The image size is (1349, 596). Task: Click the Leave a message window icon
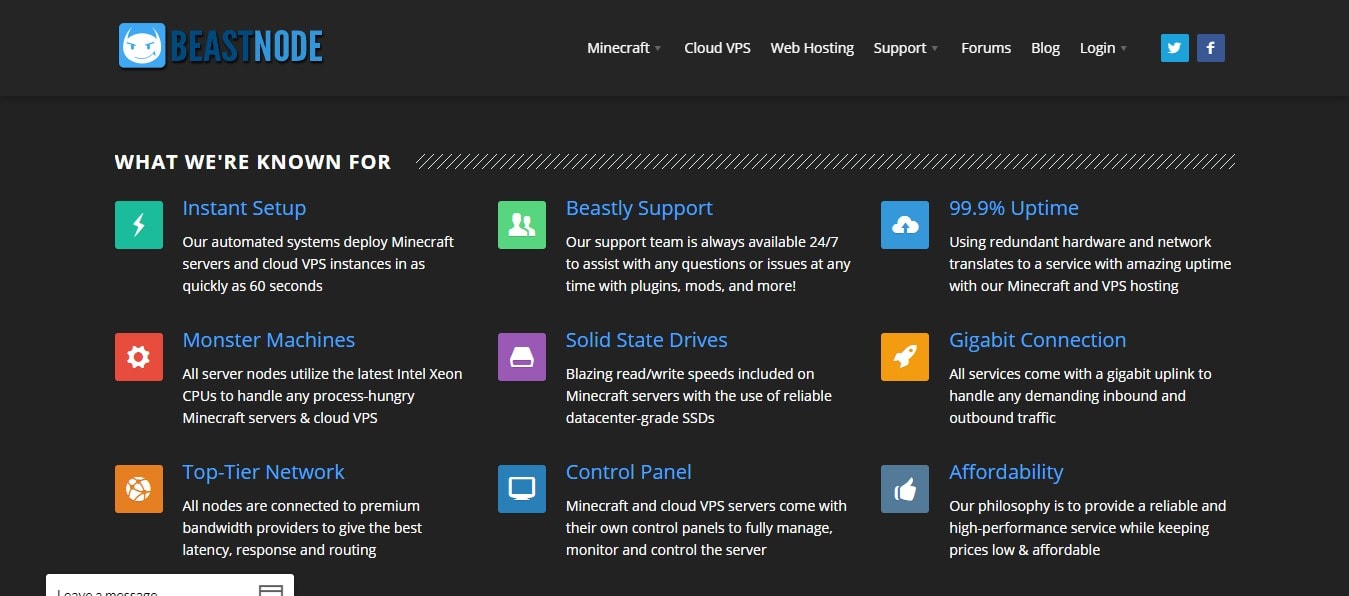click(271, 590)
